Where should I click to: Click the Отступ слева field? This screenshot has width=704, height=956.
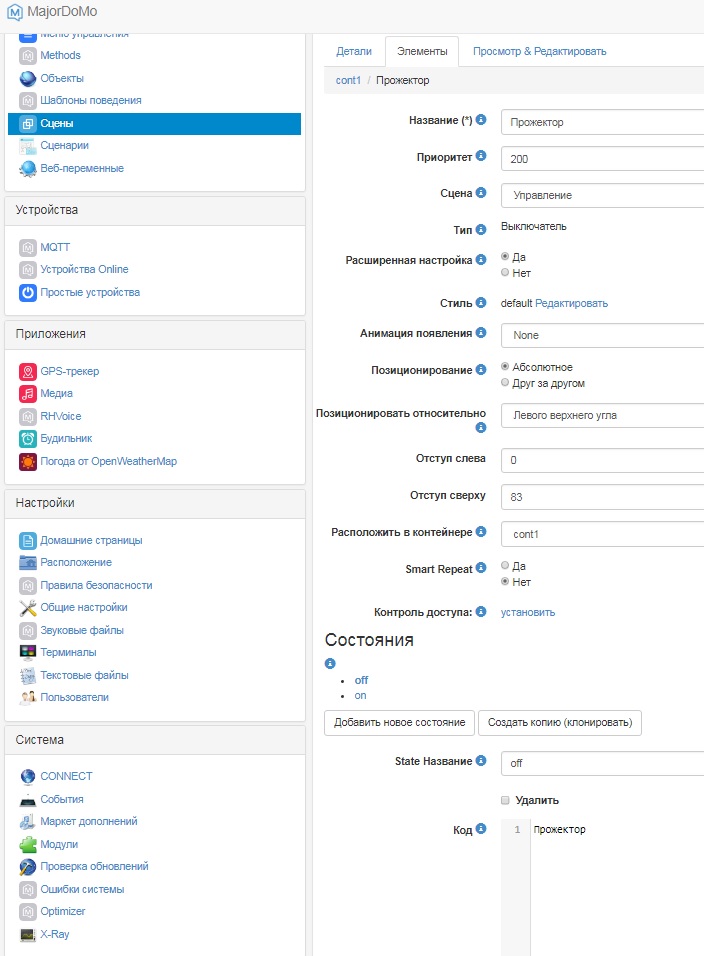[x=602, y=460]
